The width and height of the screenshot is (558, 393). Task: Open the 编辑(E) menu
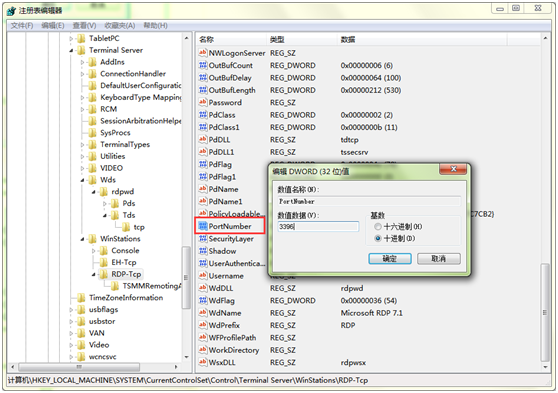point(53,26)
